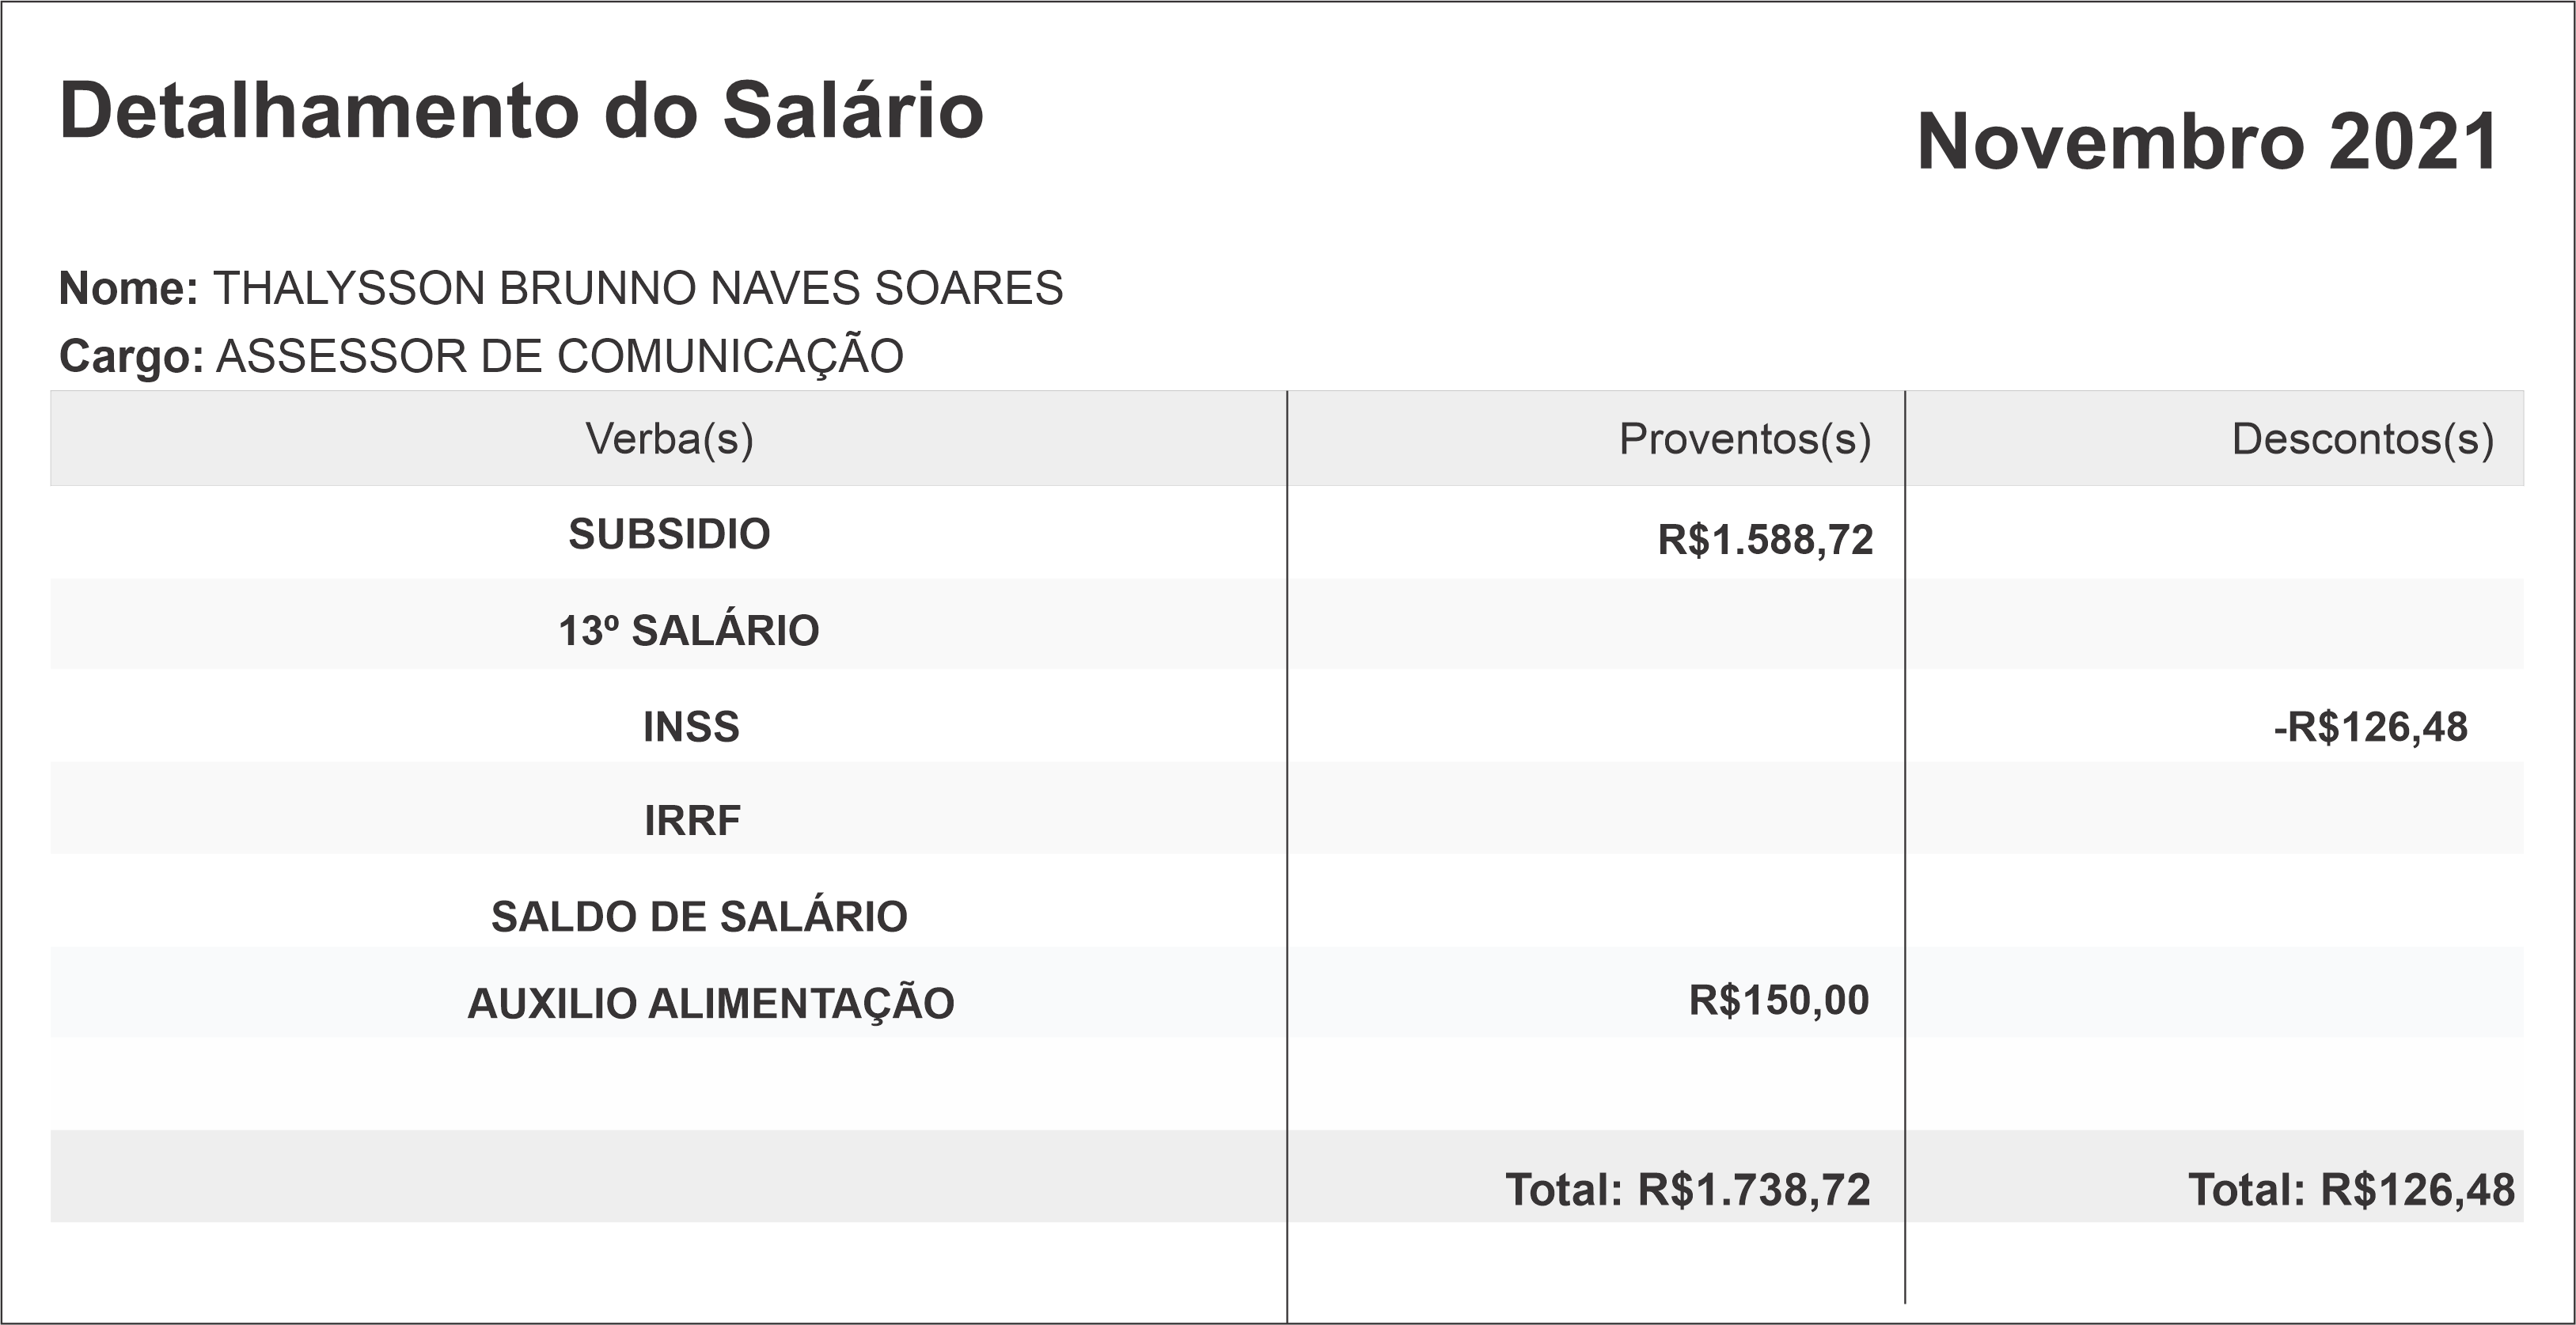Select the SUBSIDIO row label
This screenshot has width=2576, height=1325.
669,534
